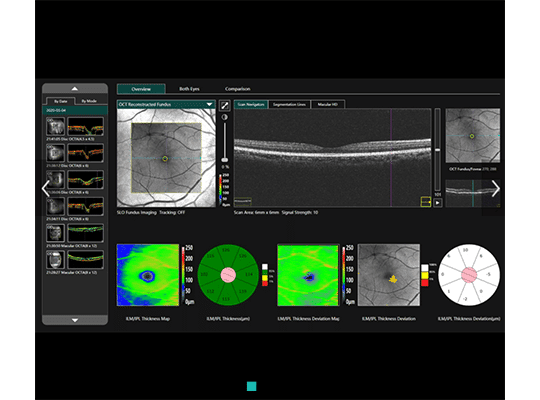540x400 pixels.
Task: Play the B-scan slice animation
Action: tap(437, 203)
